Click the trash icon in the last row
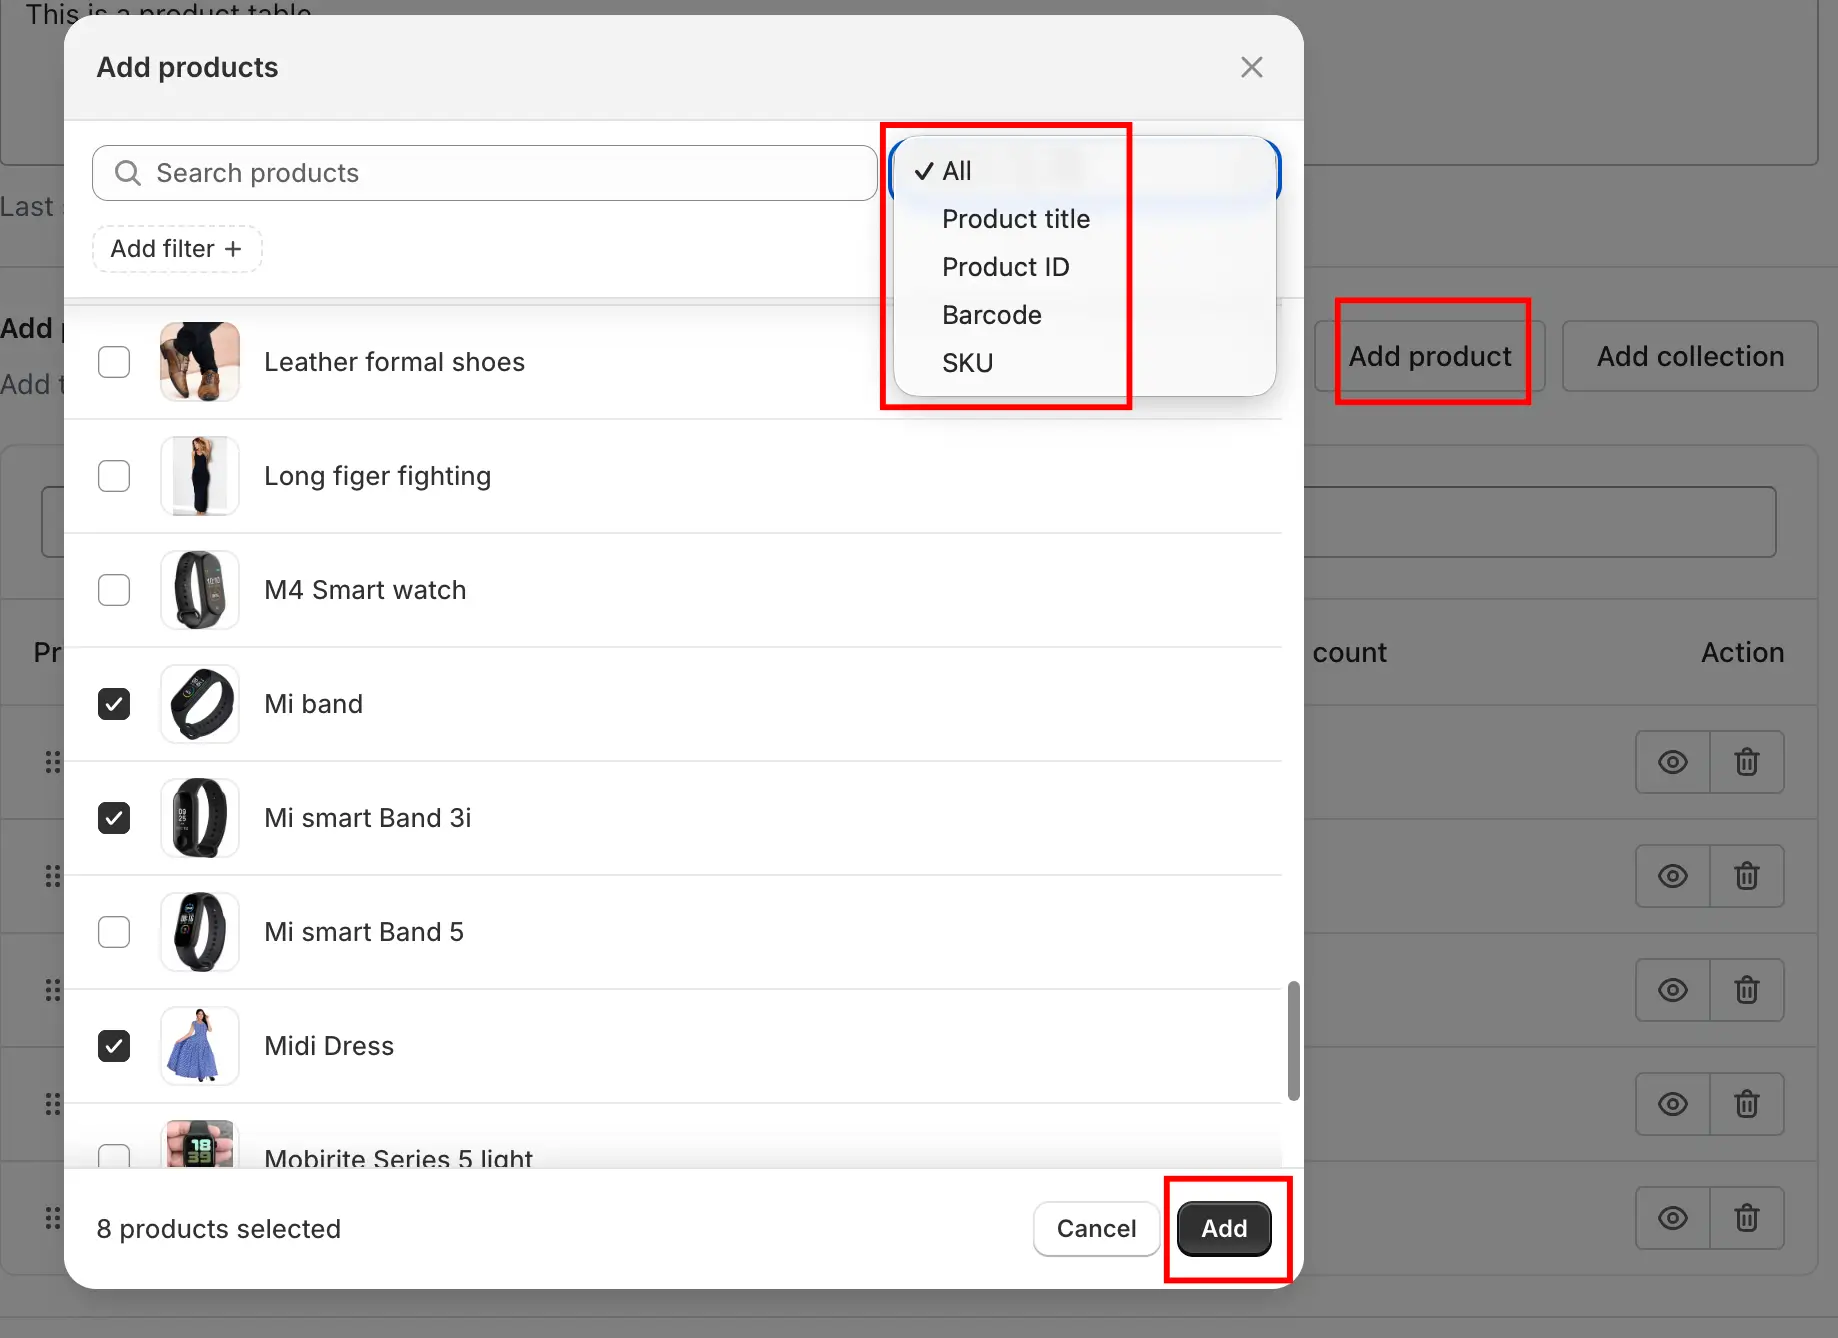This screenshot has width=1838, height=1338. coord(1746,1218)
